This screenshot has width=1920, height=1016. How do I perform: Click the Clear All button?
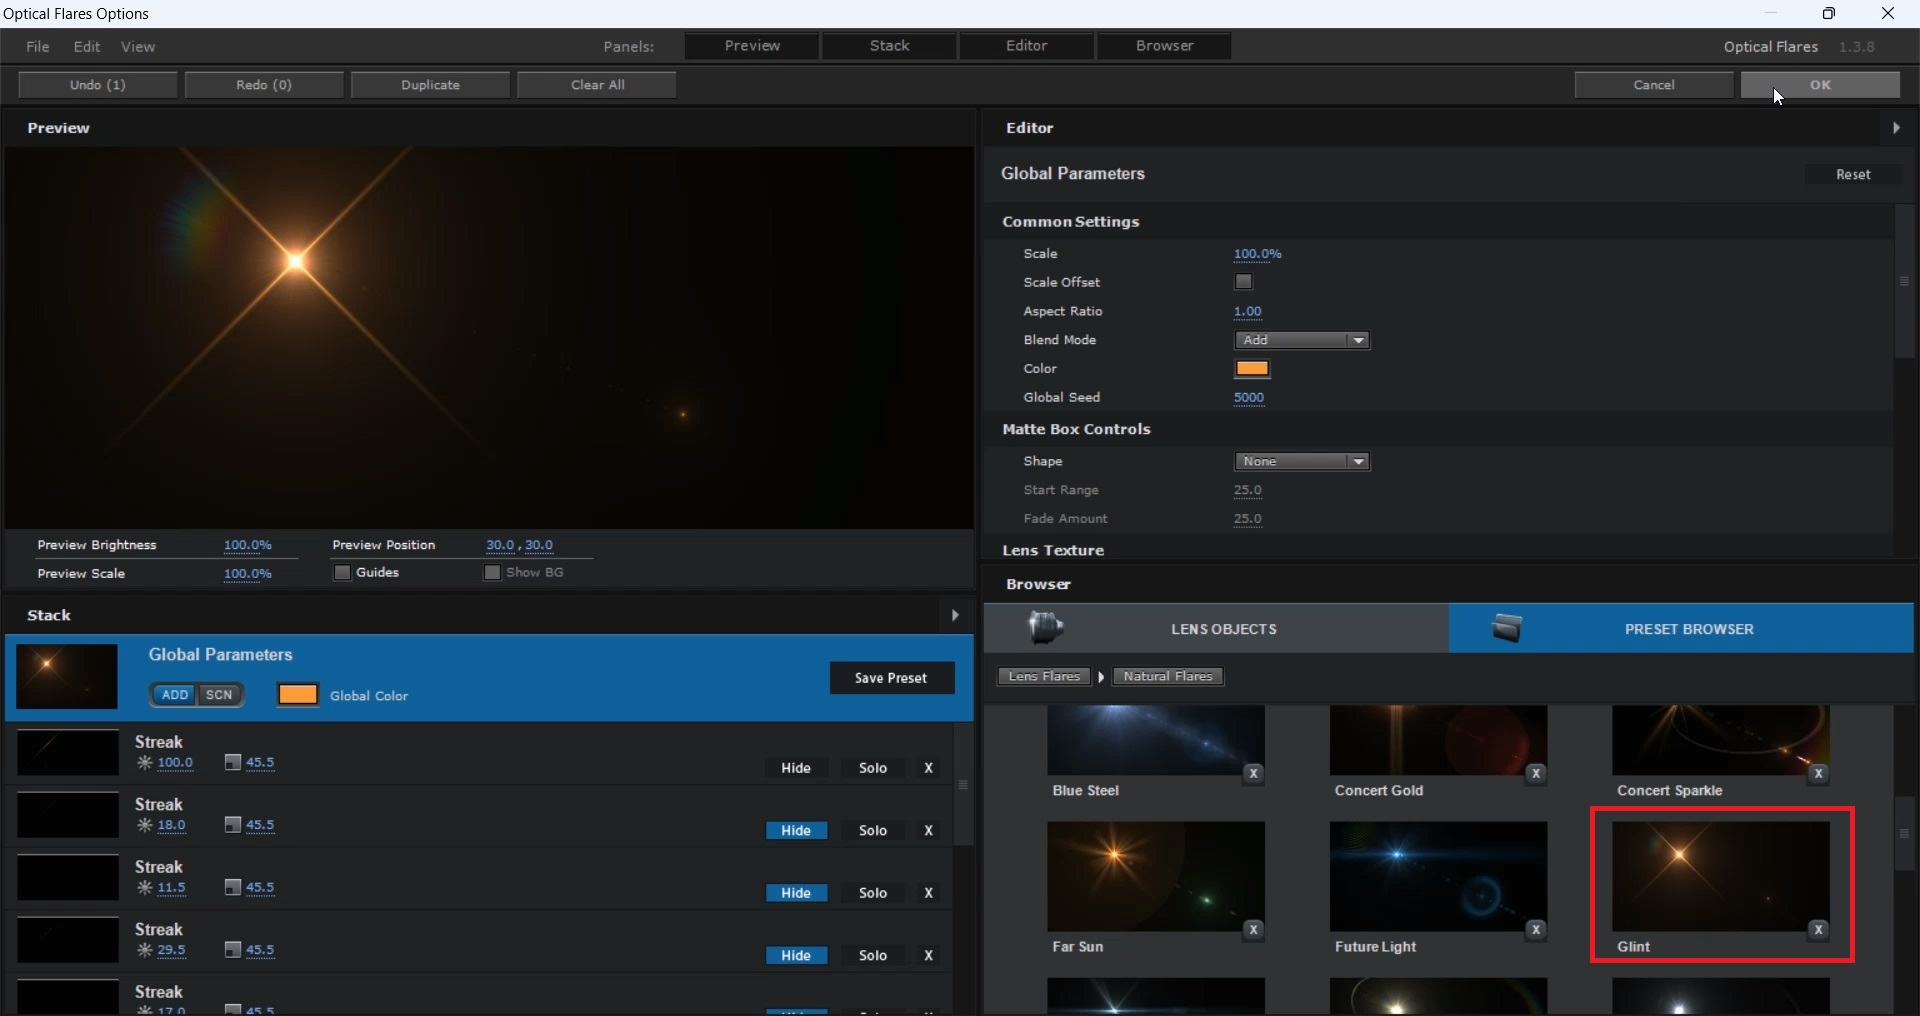click(598, 85)
